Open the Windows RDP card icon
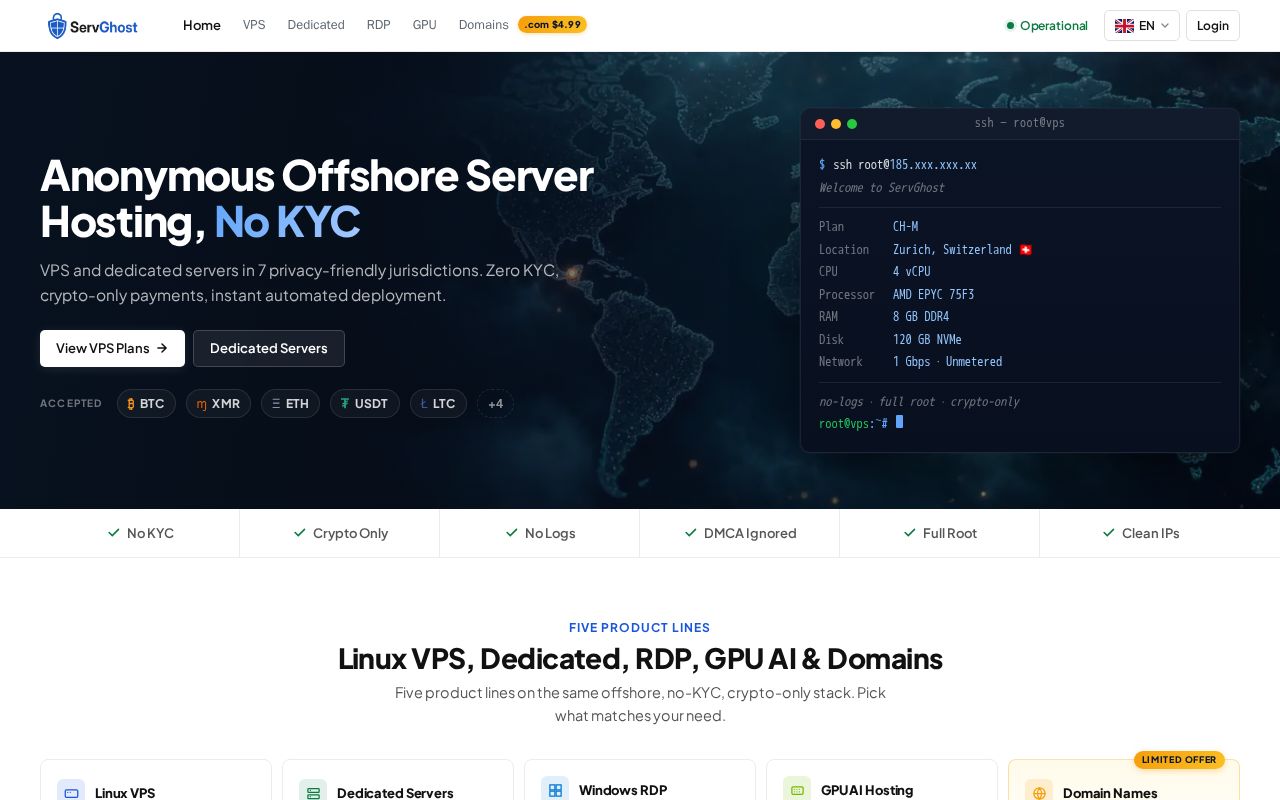 click(555, 790)
